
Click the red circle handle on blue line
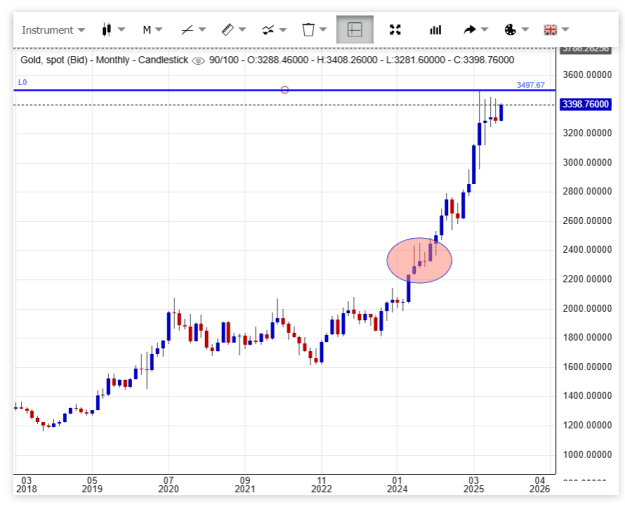(x=285, y=90)
